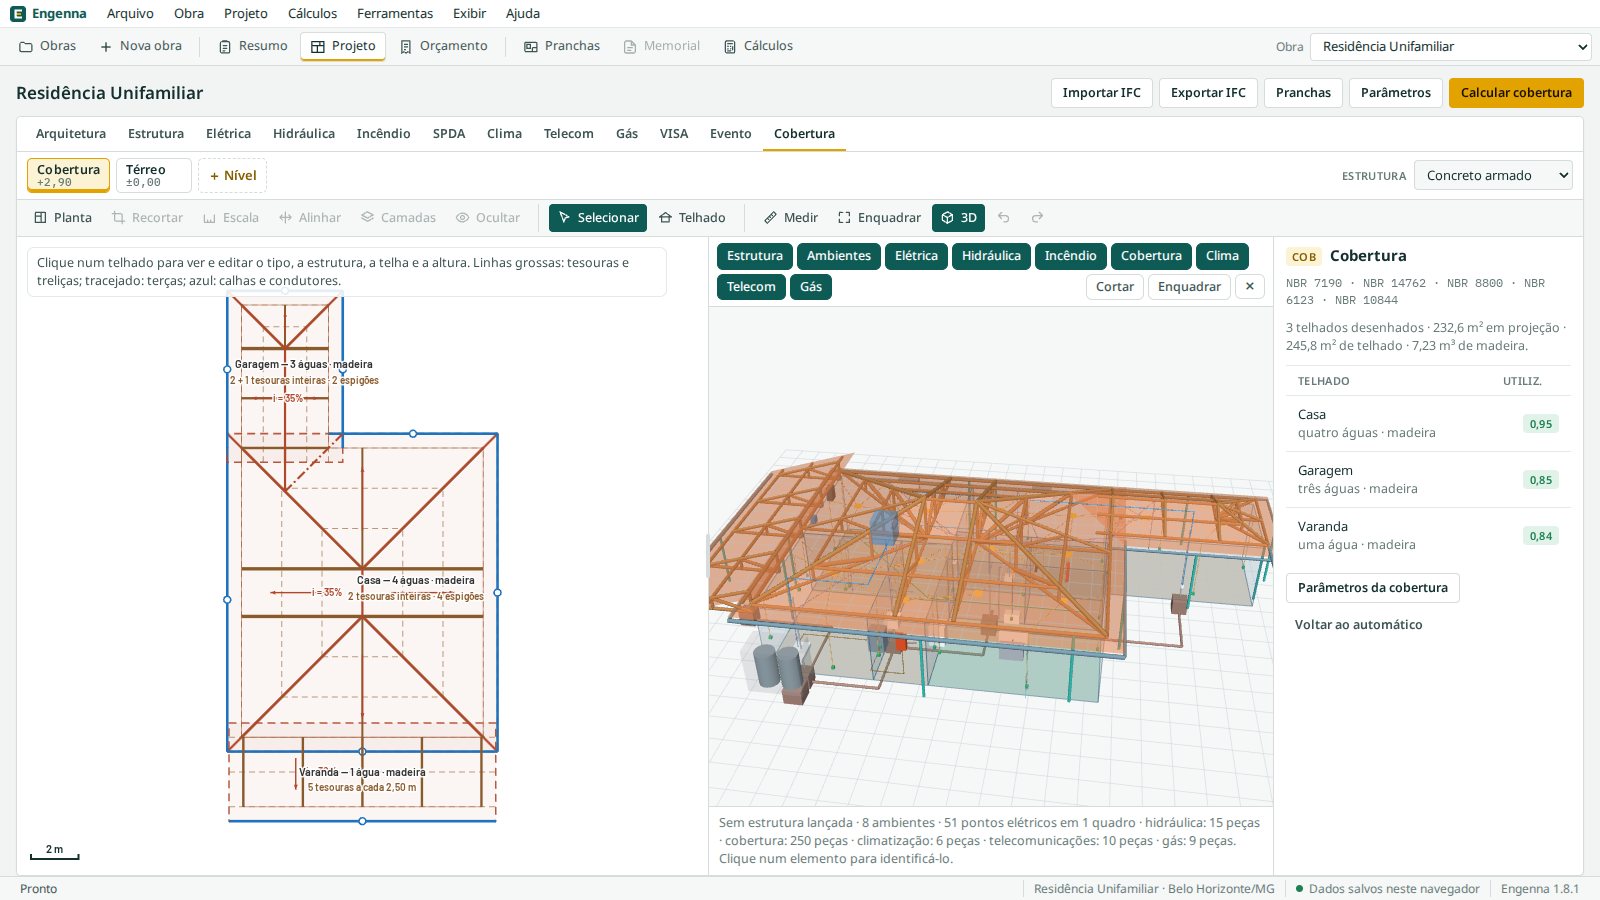
Task: Click the Exportar IFC button
Action: (x=1208, y=93)
